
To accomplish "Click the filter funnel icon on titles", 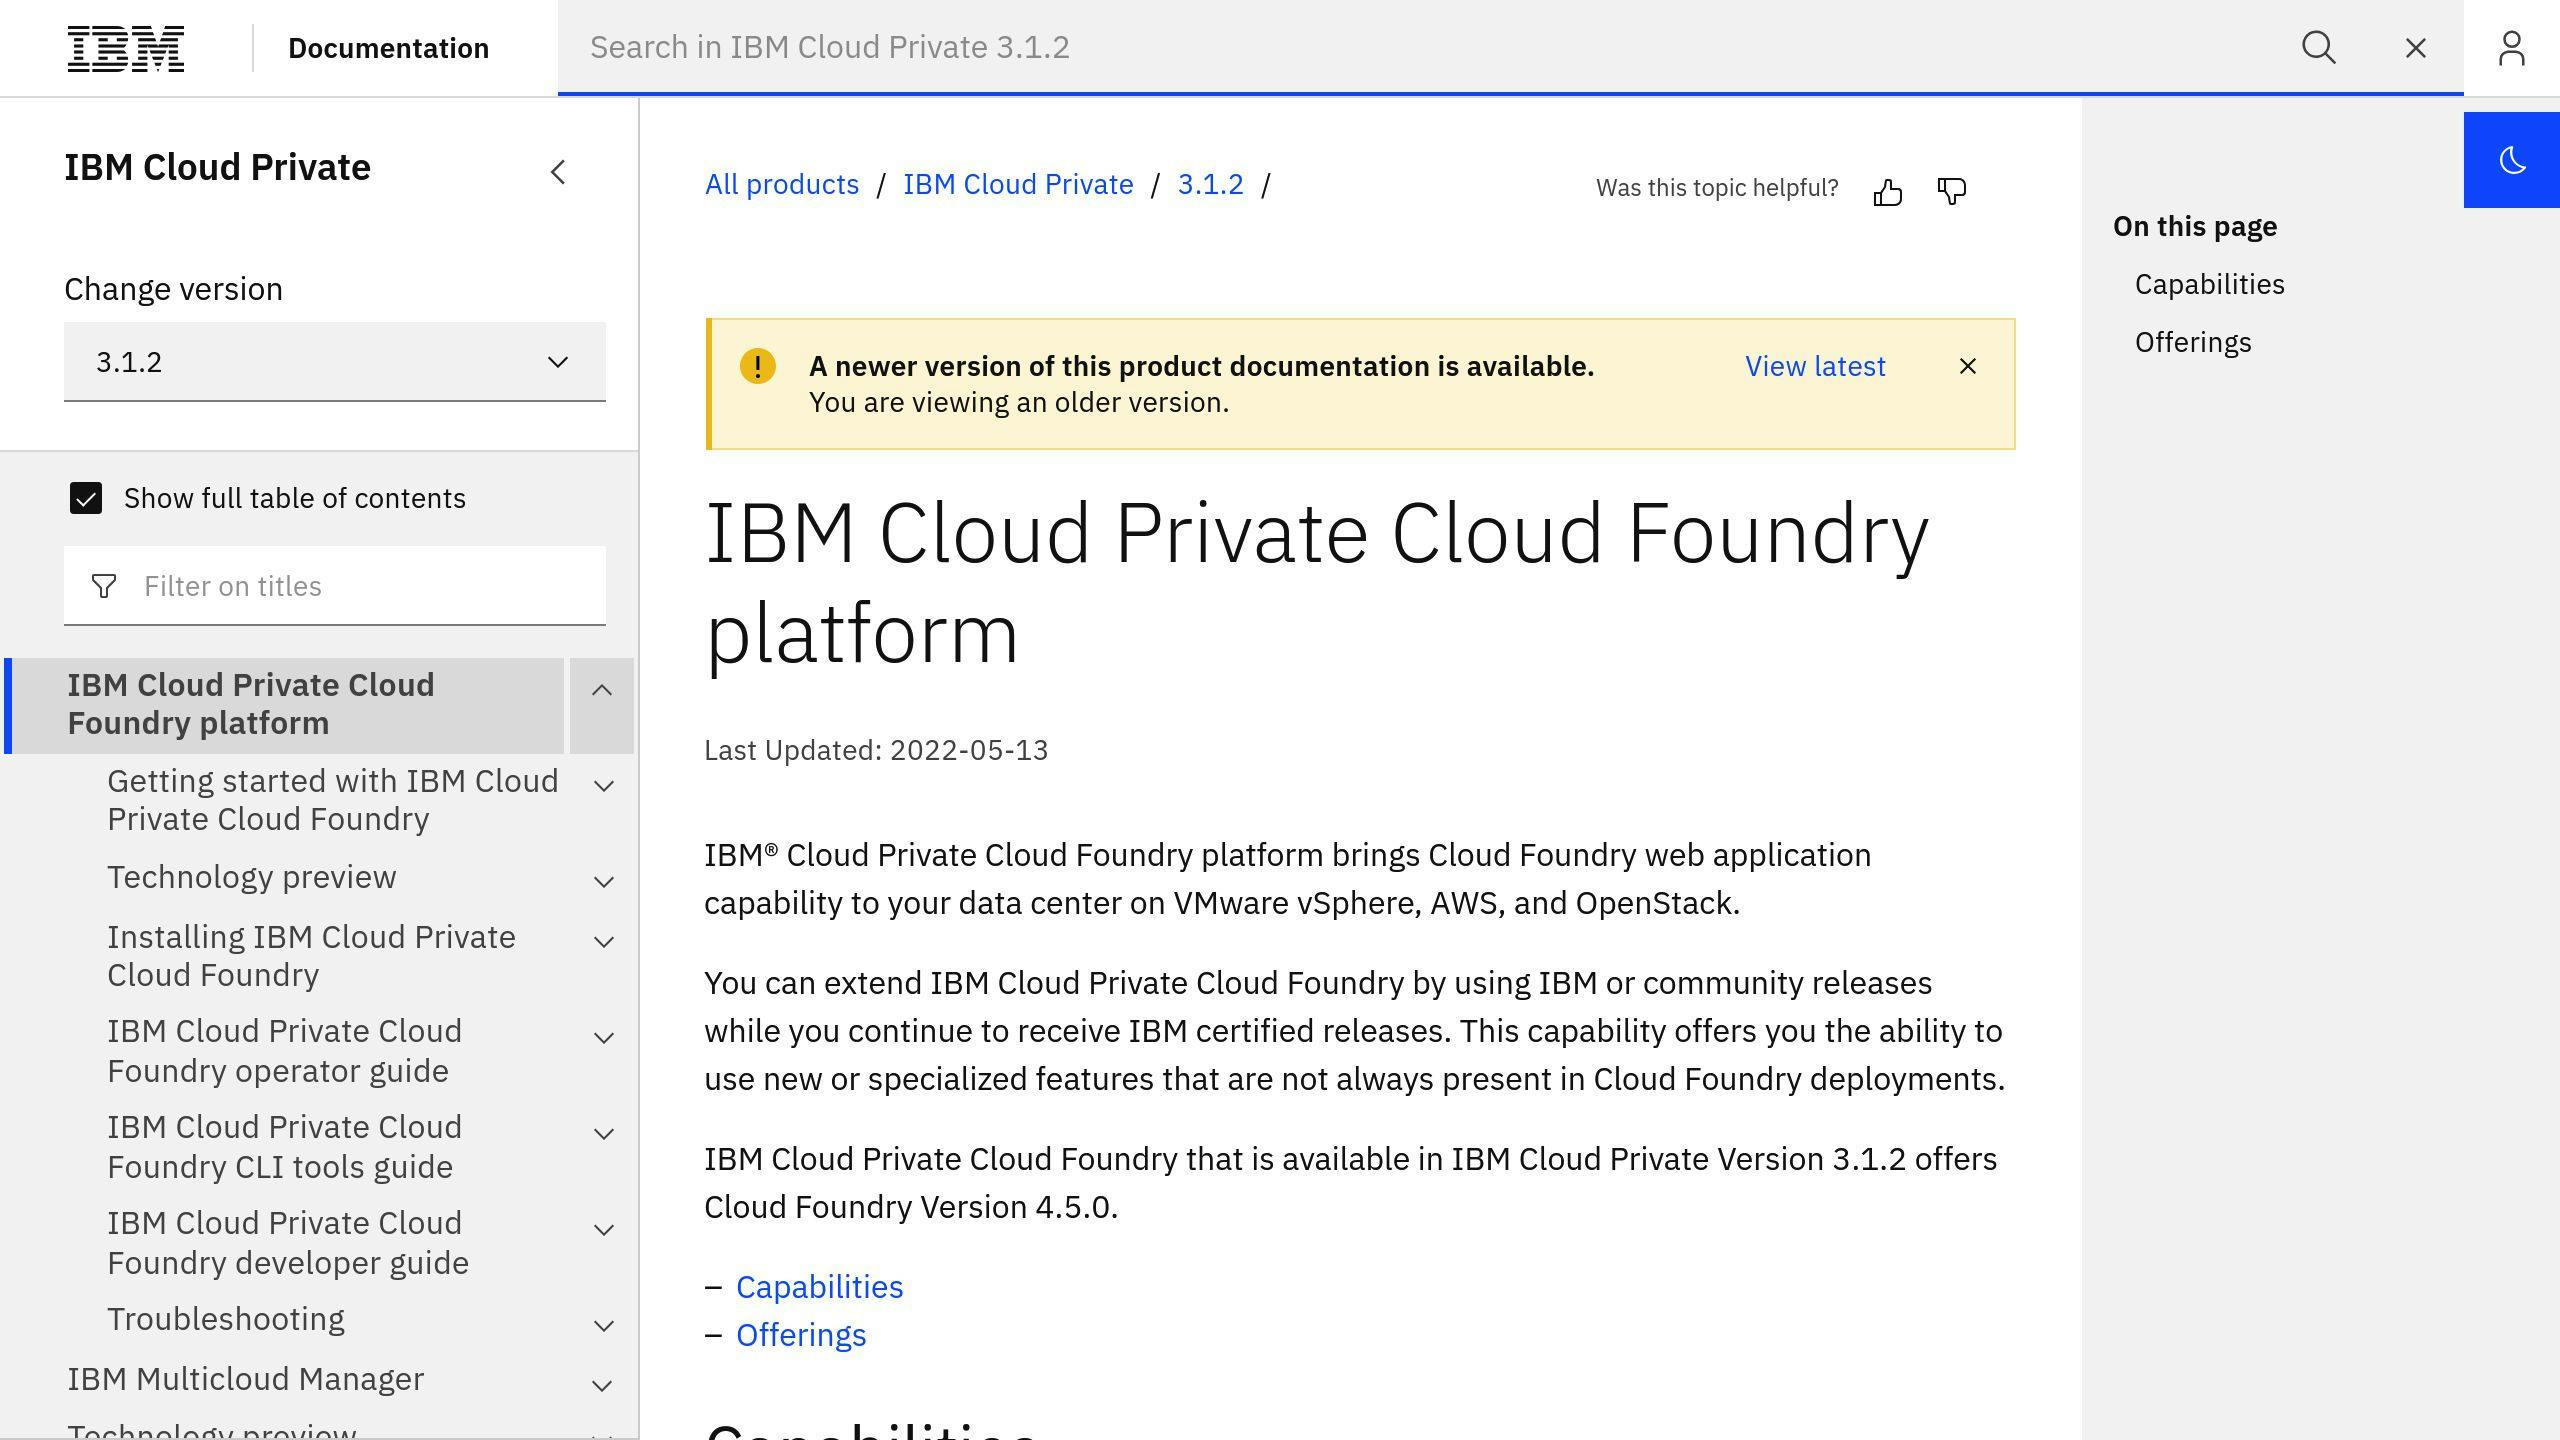I will [x=105, y=585].
